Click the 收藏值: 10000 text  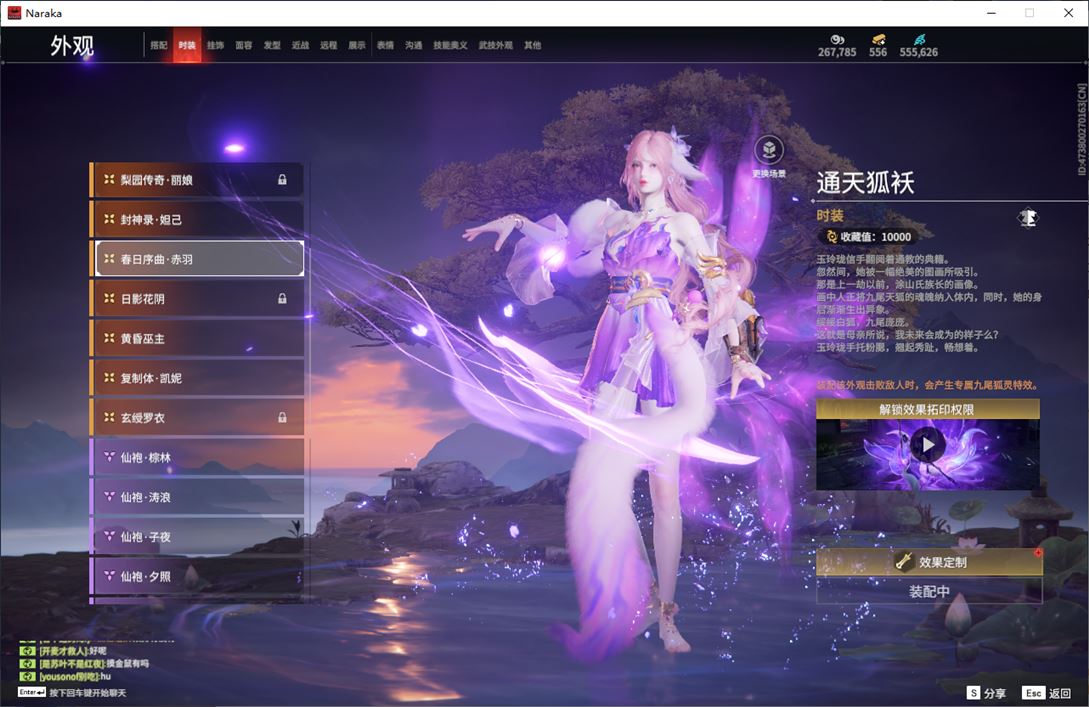click(x=875, y=237)
